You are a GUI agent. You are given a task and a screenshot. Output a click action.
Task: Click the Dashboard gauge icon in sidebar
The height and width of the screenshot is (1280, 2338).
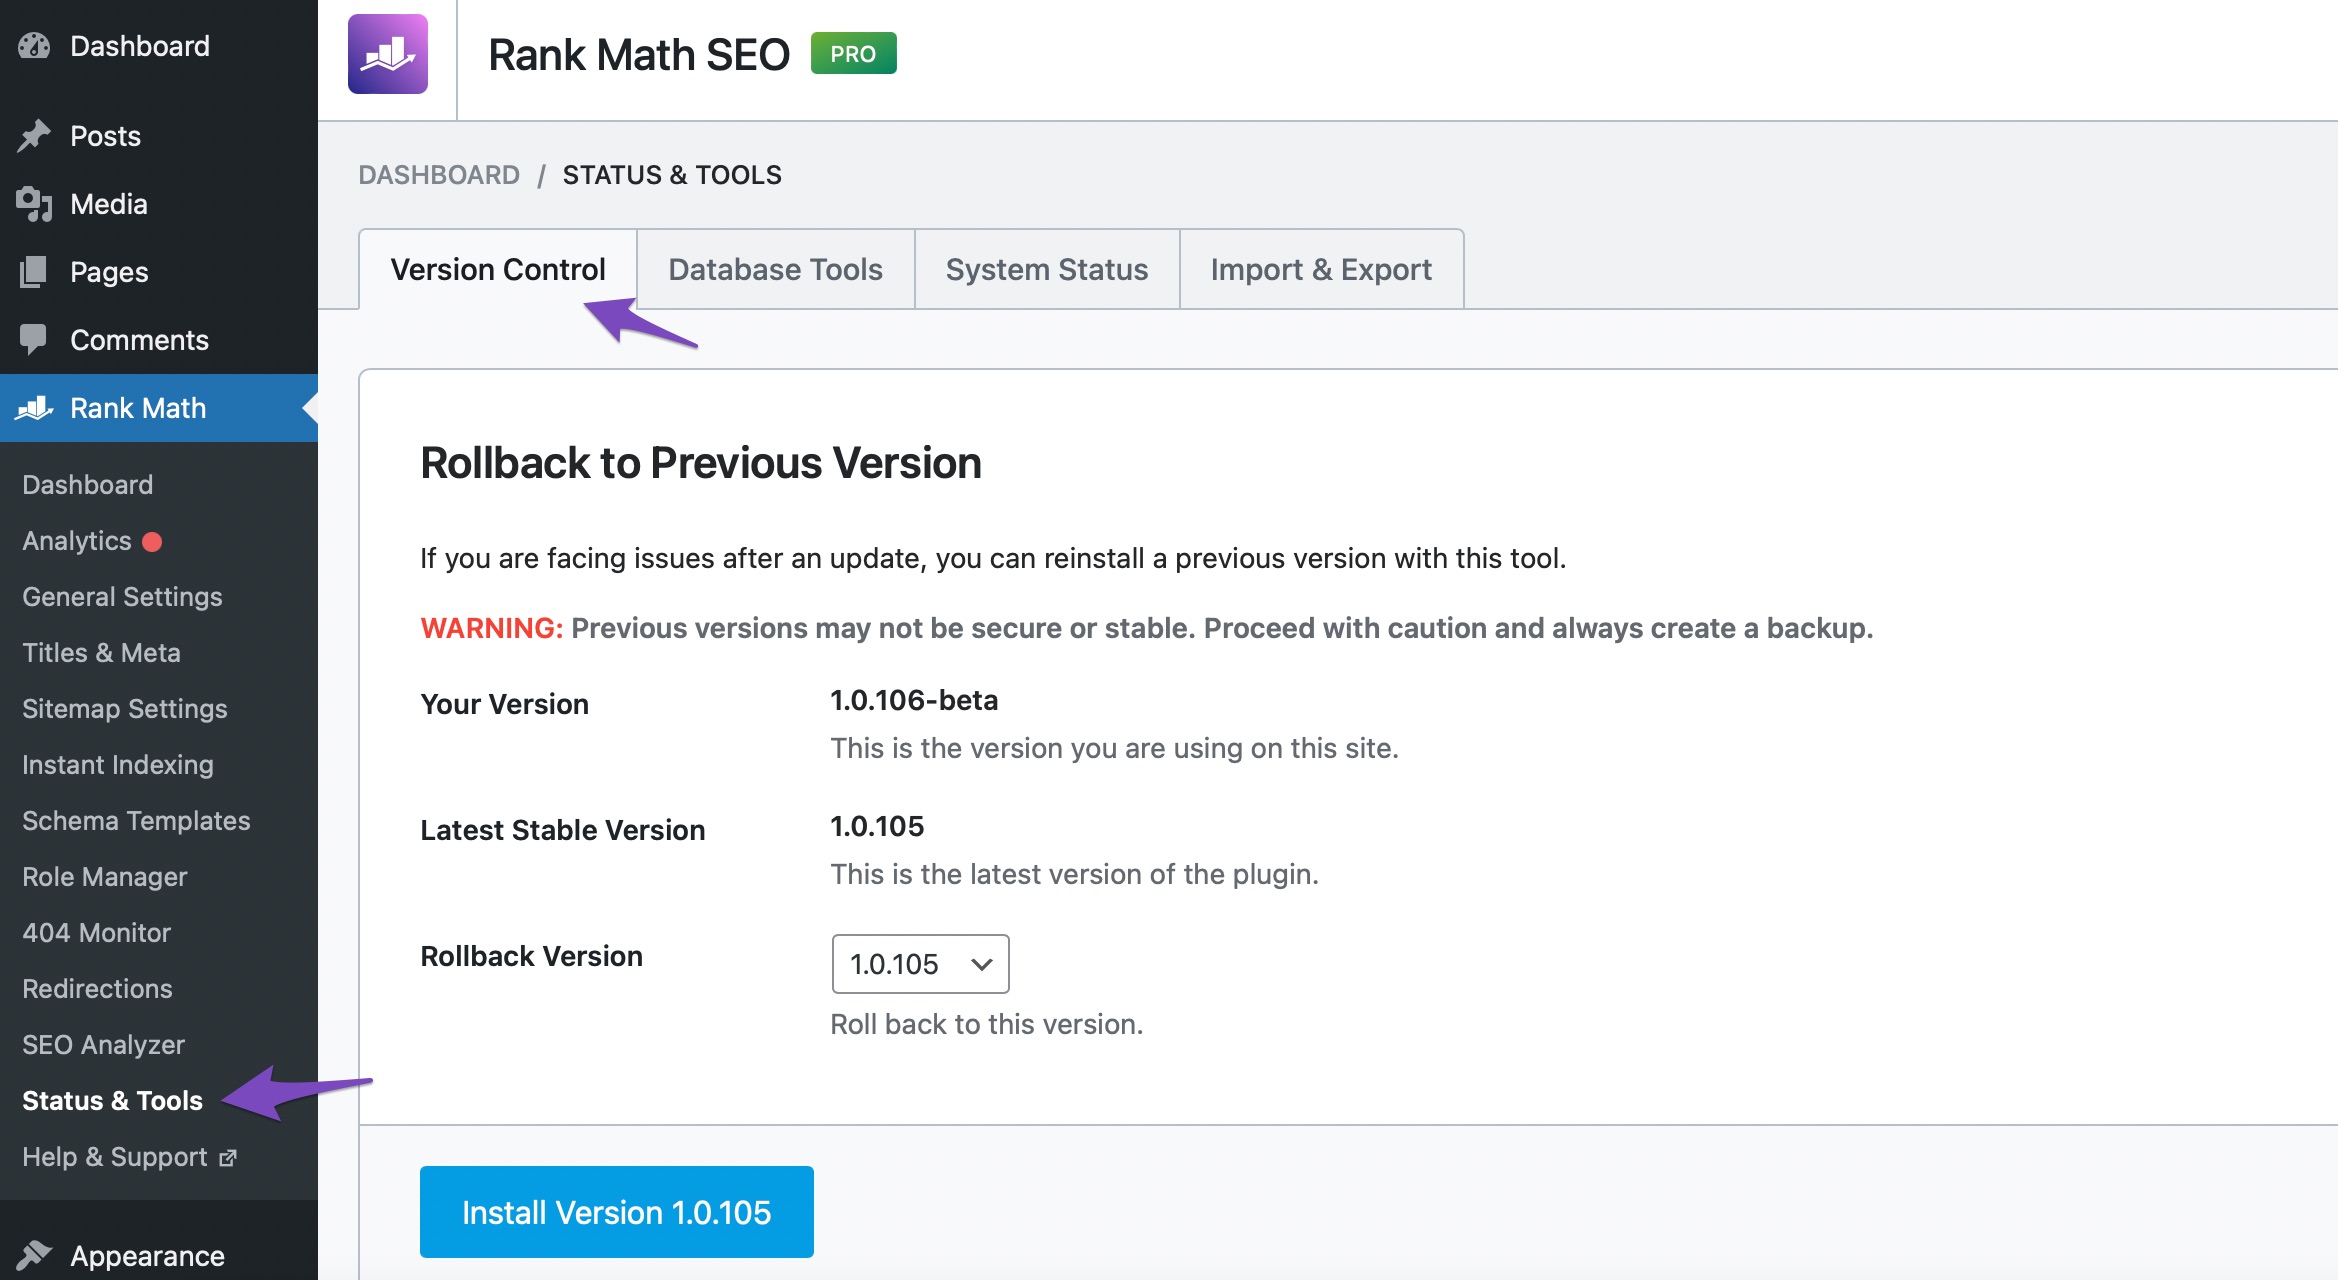click(x=34, y=46)
